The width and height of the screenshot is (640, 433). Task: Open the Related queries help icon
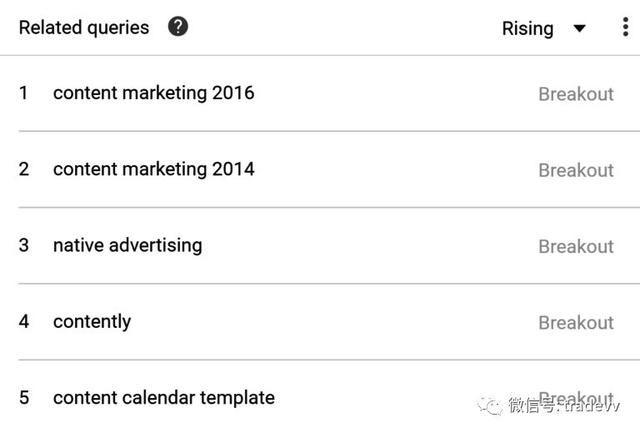pos(178,27)
